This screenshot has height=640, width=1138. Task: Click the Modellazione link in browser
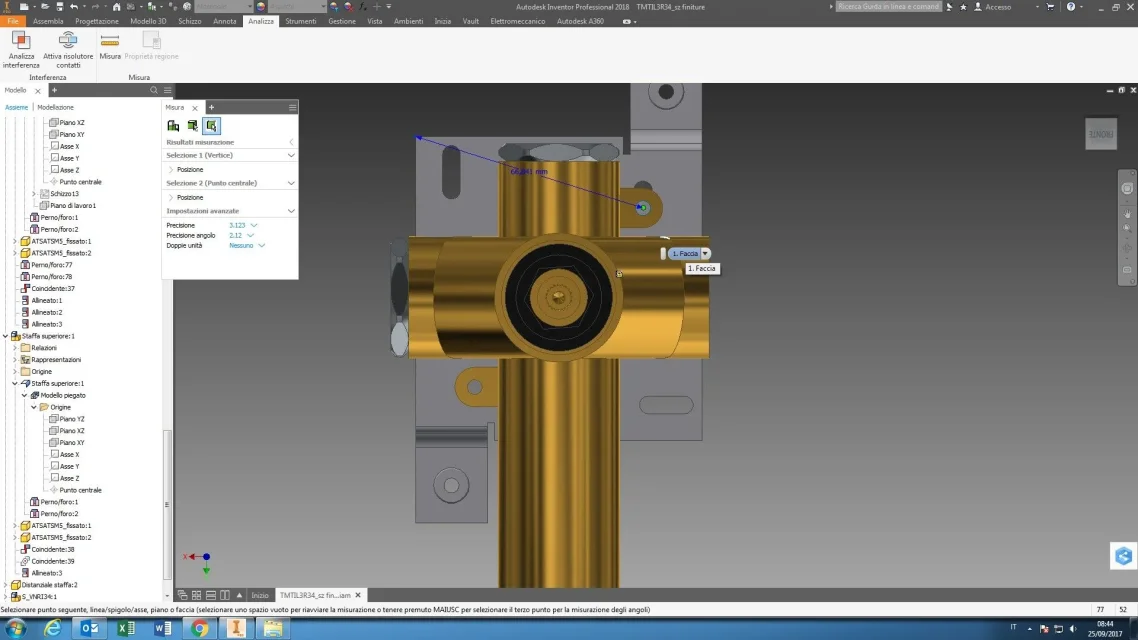55,107
